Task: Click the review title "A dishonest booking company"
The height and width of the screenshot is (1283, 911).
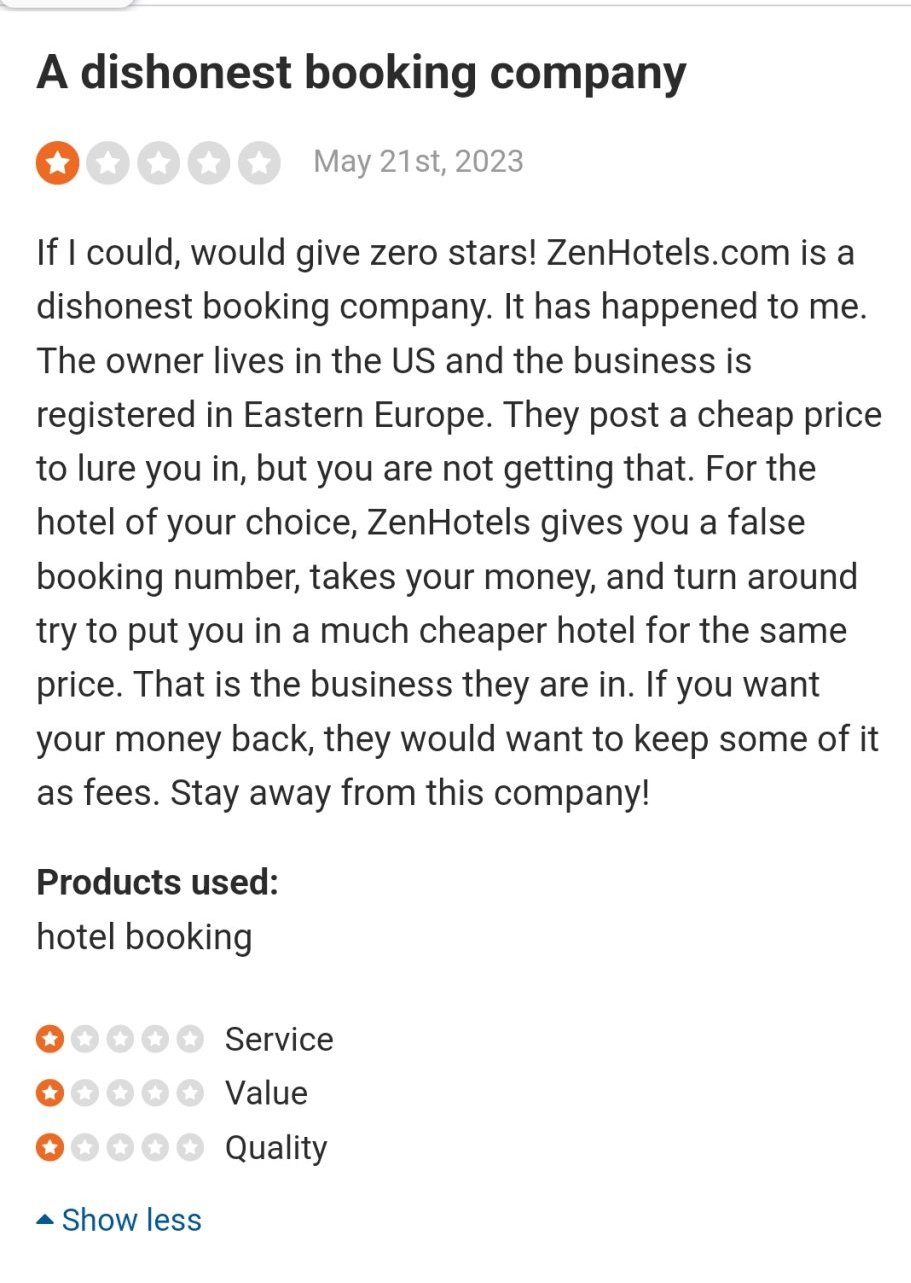Action: [361, 73]
